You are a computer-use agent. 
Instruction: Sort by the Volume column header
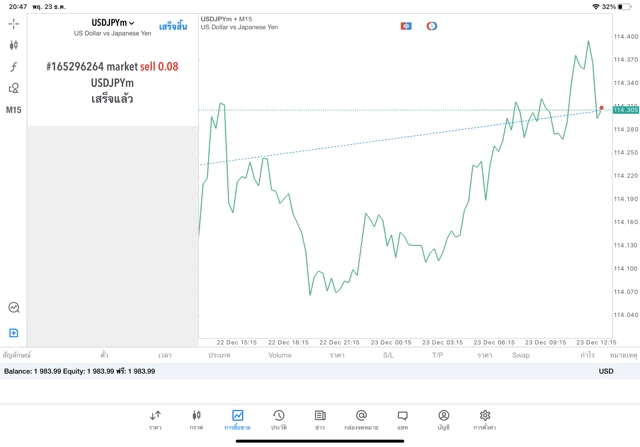[x=280, y=355]
